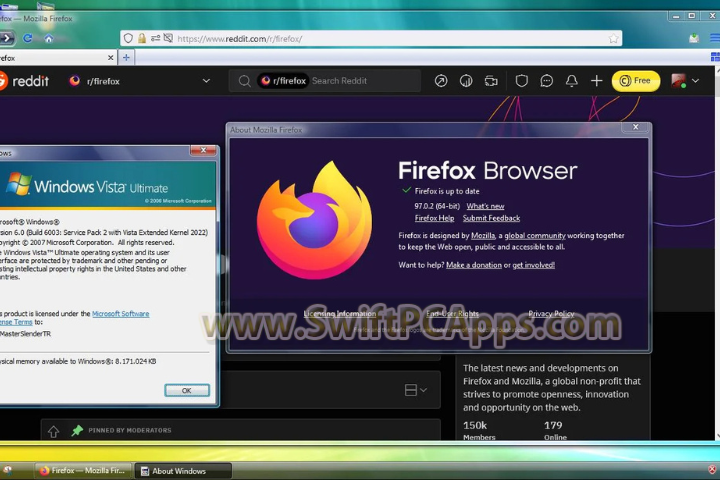This screenshot has width=720, height=480.
Task: Open Make a donation link
Action: pyautogui.click(x=474, y=265)
